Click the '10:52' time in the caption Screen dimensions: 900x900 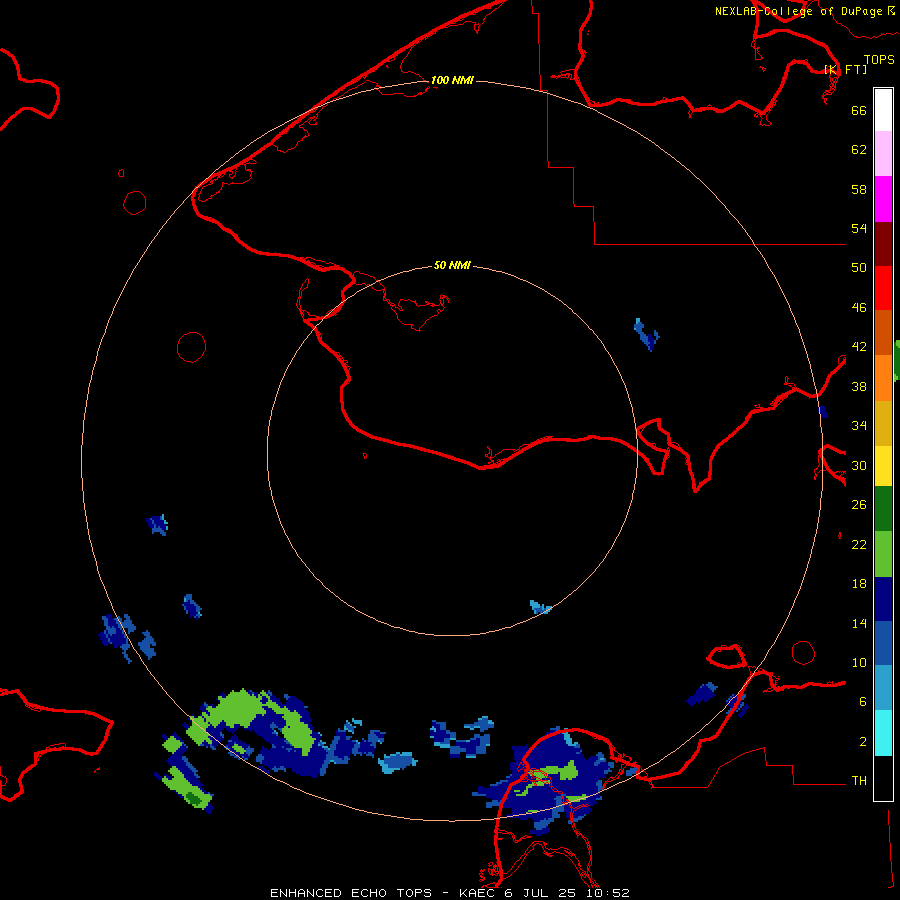(x=607, y=893)
